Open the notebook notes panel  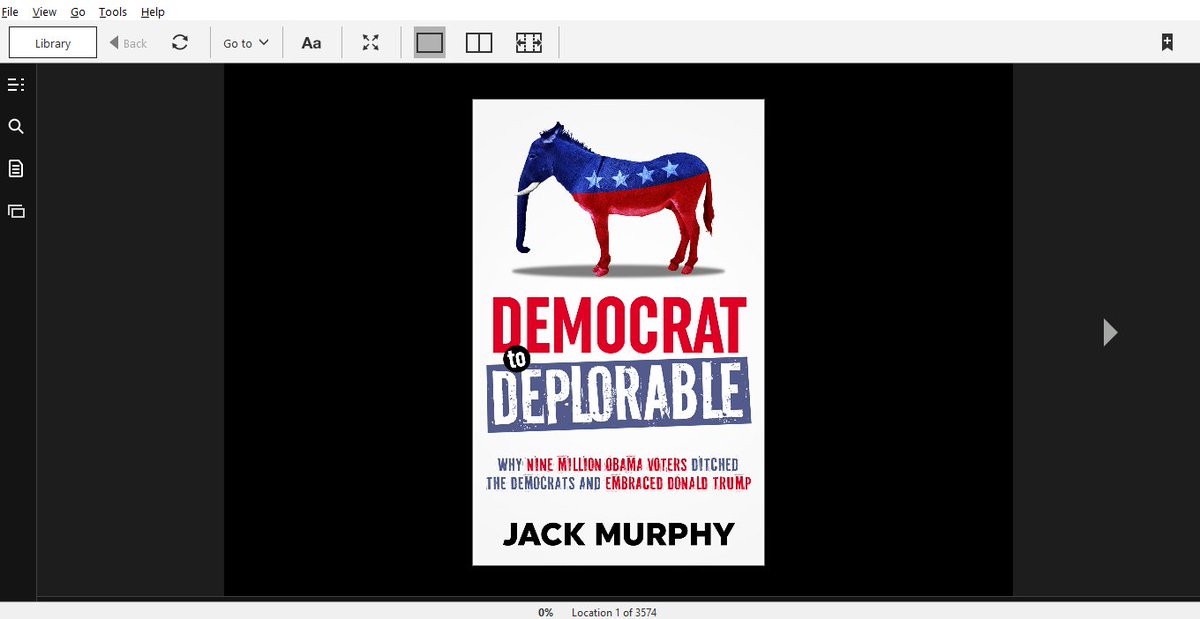(x=16, y=168)
